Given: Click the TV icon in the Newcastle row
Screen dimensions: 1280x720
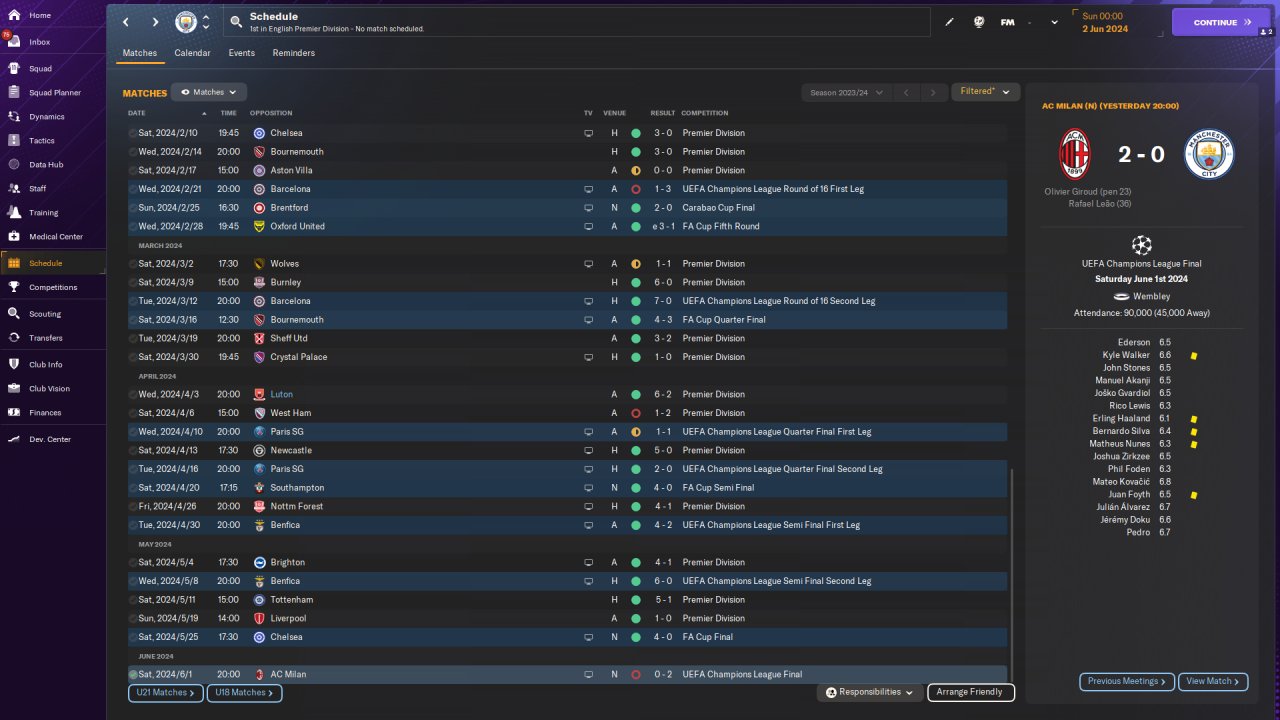Looking at the screenshot, I should pyautogui.click(x=589, y=450).
